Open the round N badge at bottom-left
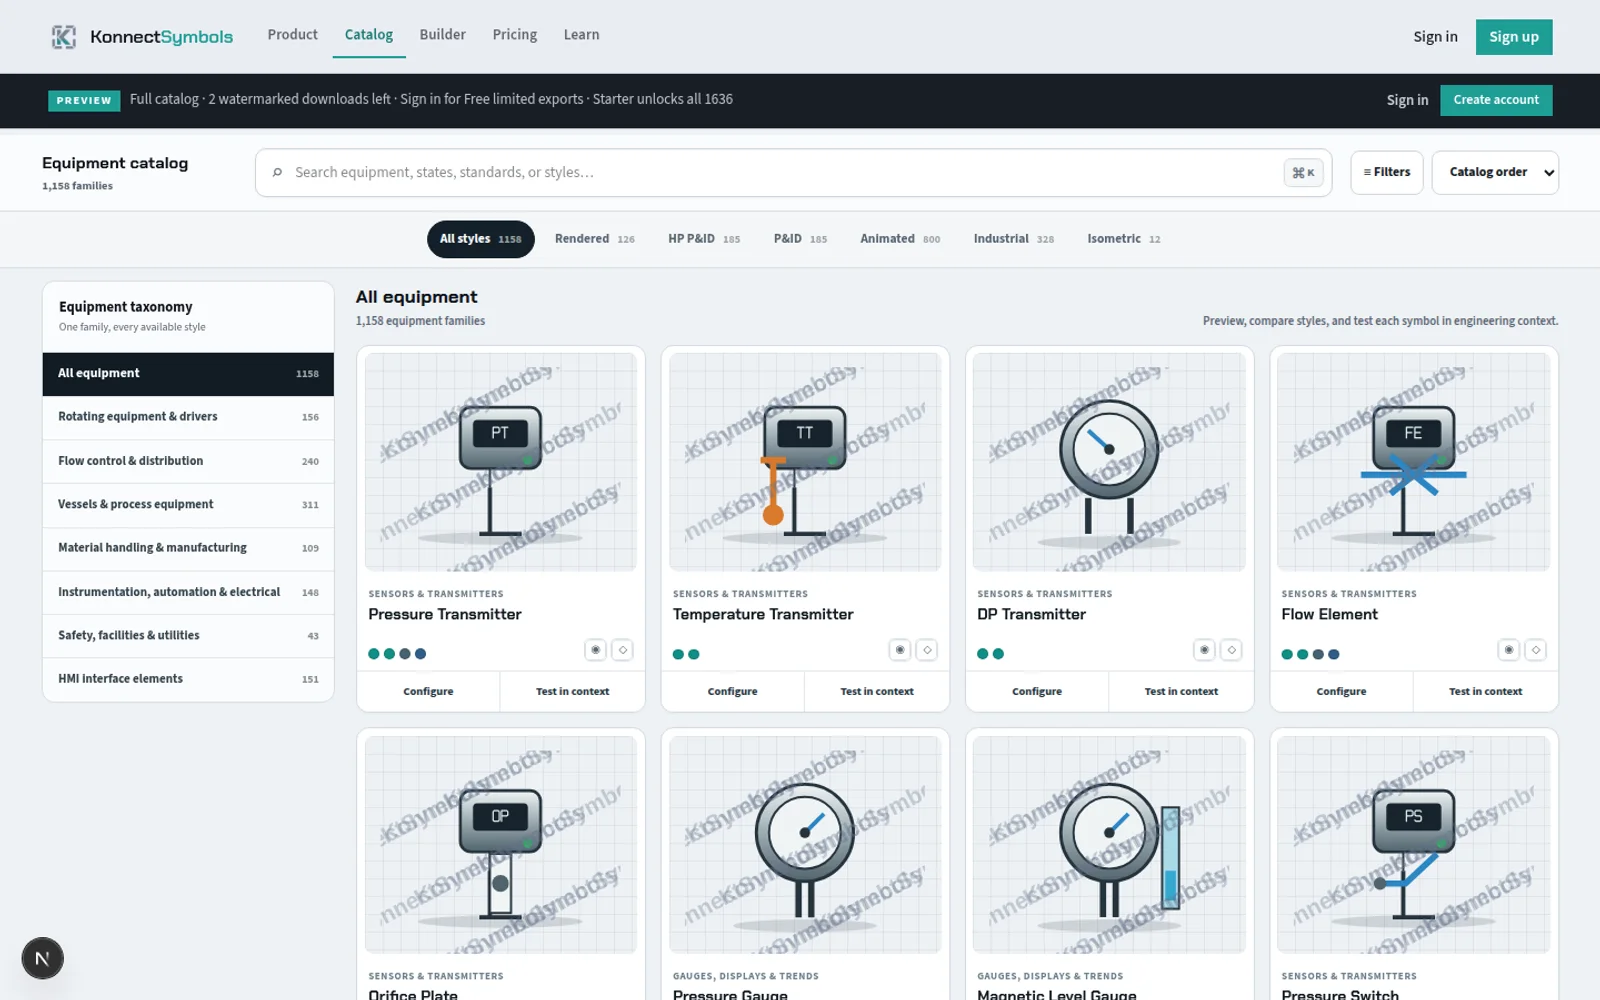The height and width of the screenshot is (1000, 1600). pos(42,958)
